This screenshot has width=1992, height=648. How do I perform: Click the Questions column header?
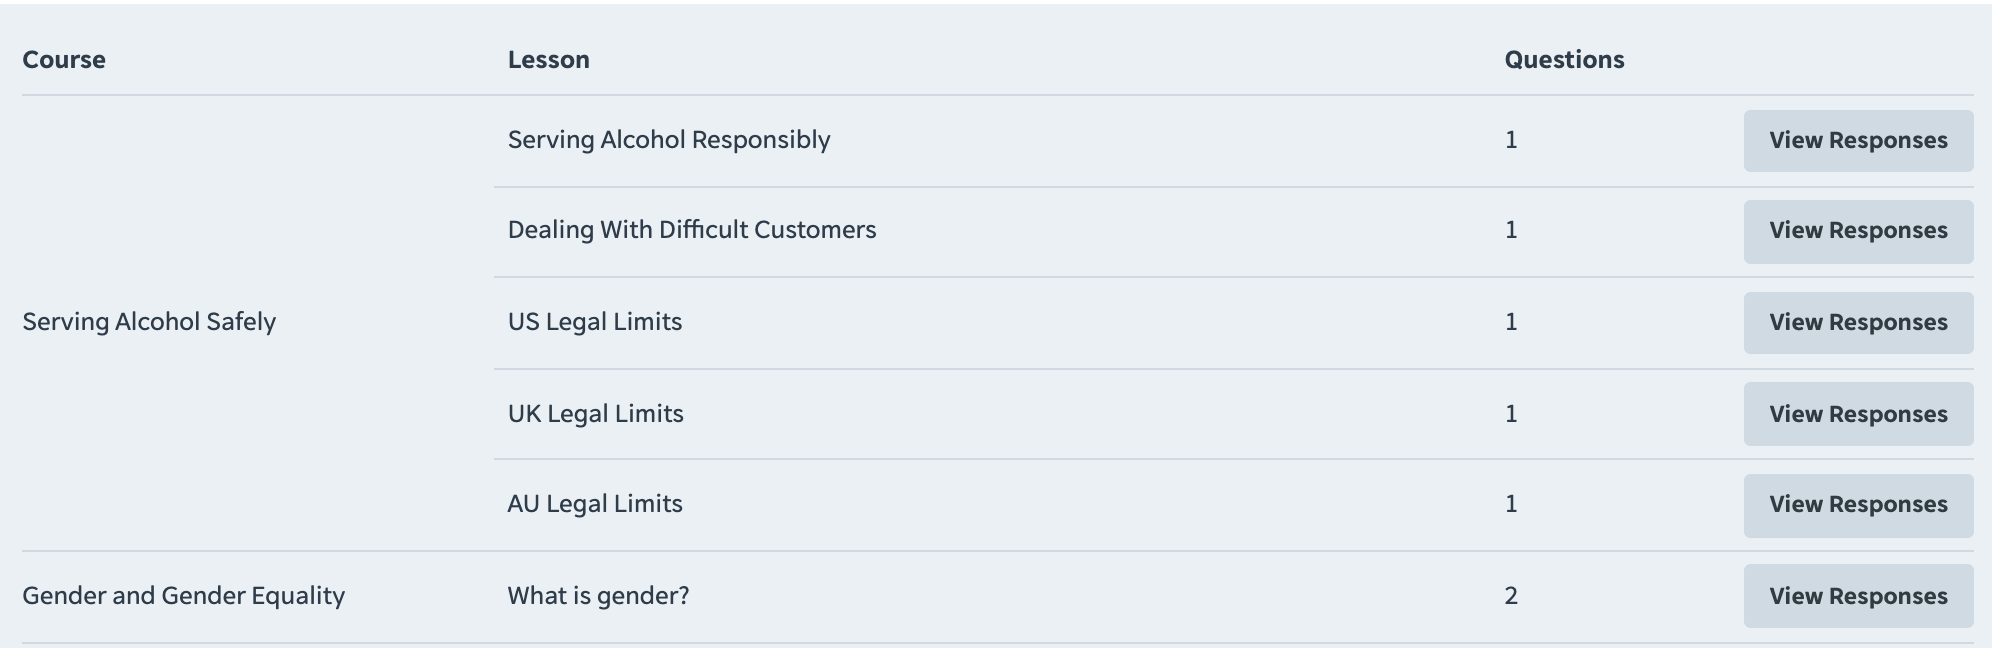point(1564,59)
